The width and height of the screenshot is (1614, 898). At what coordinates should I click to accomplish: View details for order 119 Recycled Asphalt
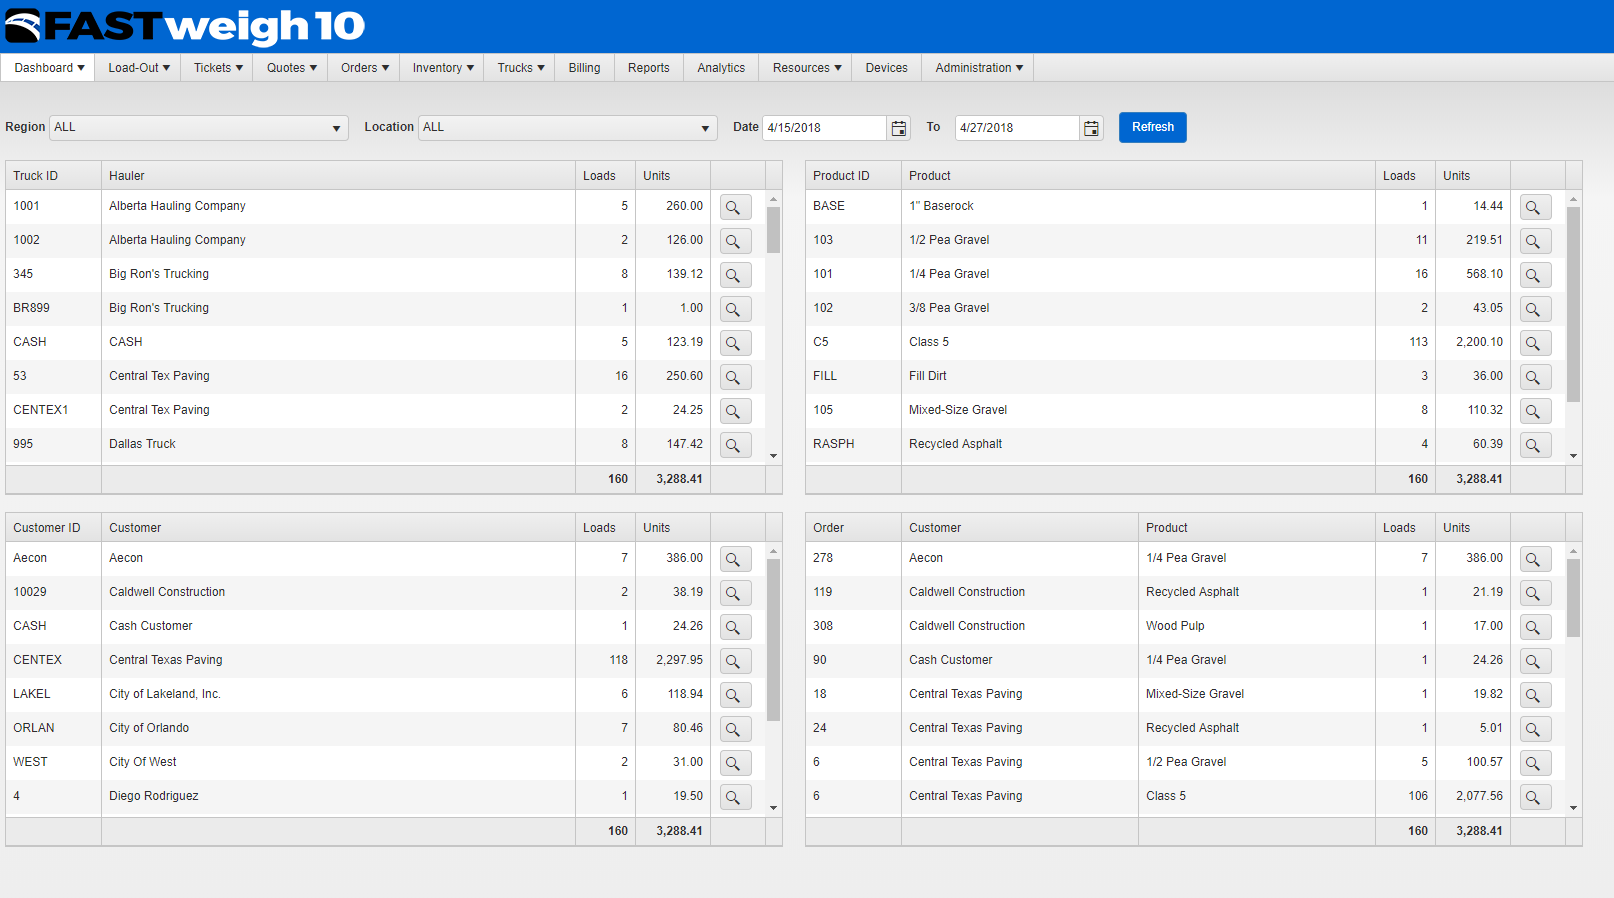click(1535, 593)
